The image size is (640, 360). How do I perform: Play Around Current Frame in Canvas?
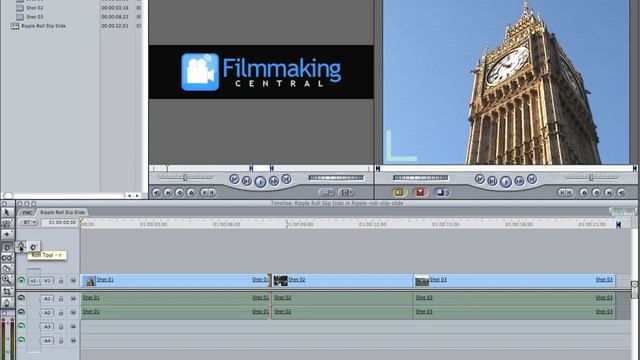click(x=519, y=181)
